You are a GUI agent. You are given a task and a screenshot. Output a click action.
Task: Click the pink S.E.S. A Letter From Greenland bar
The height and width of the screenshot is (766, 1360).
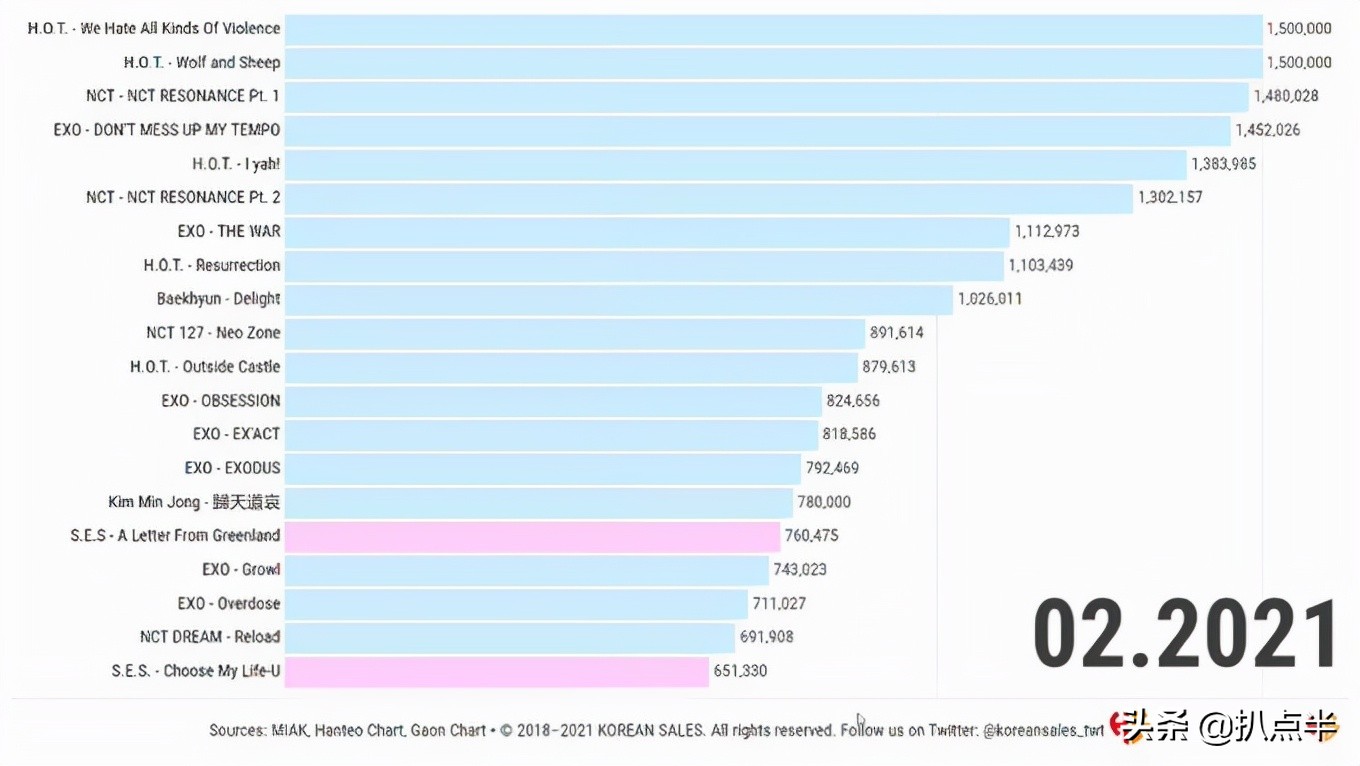pyautogui.click(x=532, y=536)
